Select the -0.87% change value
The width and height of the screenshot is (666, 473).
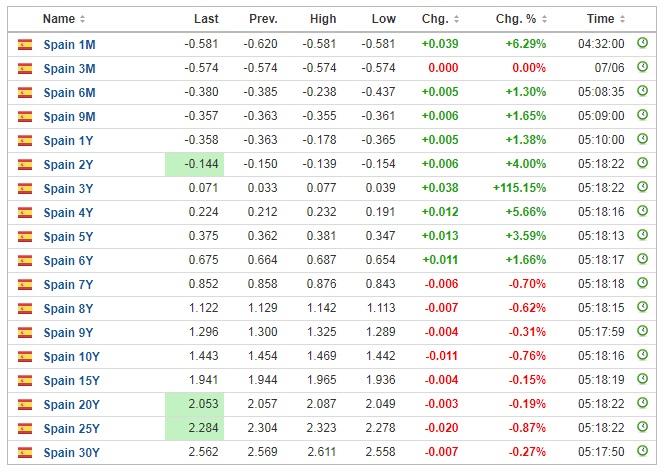click(x=528, y=428)
